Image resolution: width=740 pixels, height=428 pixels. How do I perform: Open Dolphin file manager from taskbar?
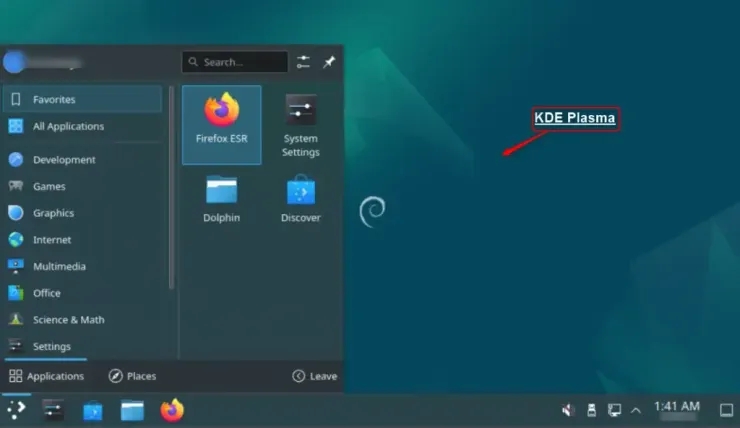click(x=132, y=410)
